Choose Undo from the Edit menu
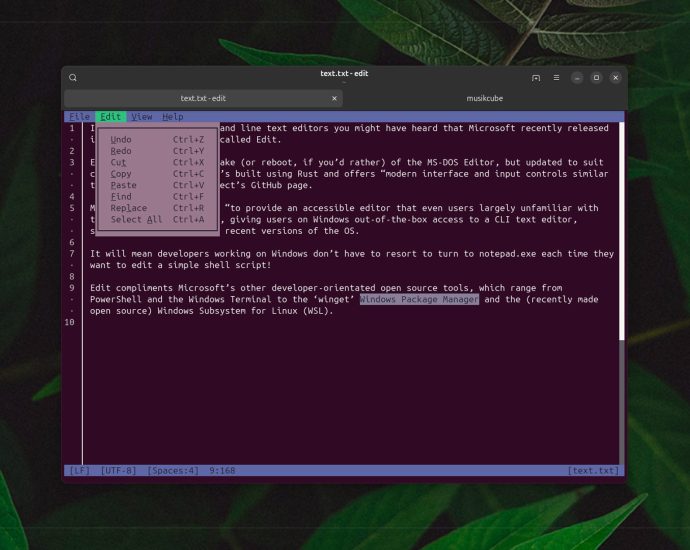 pos(158,139)
